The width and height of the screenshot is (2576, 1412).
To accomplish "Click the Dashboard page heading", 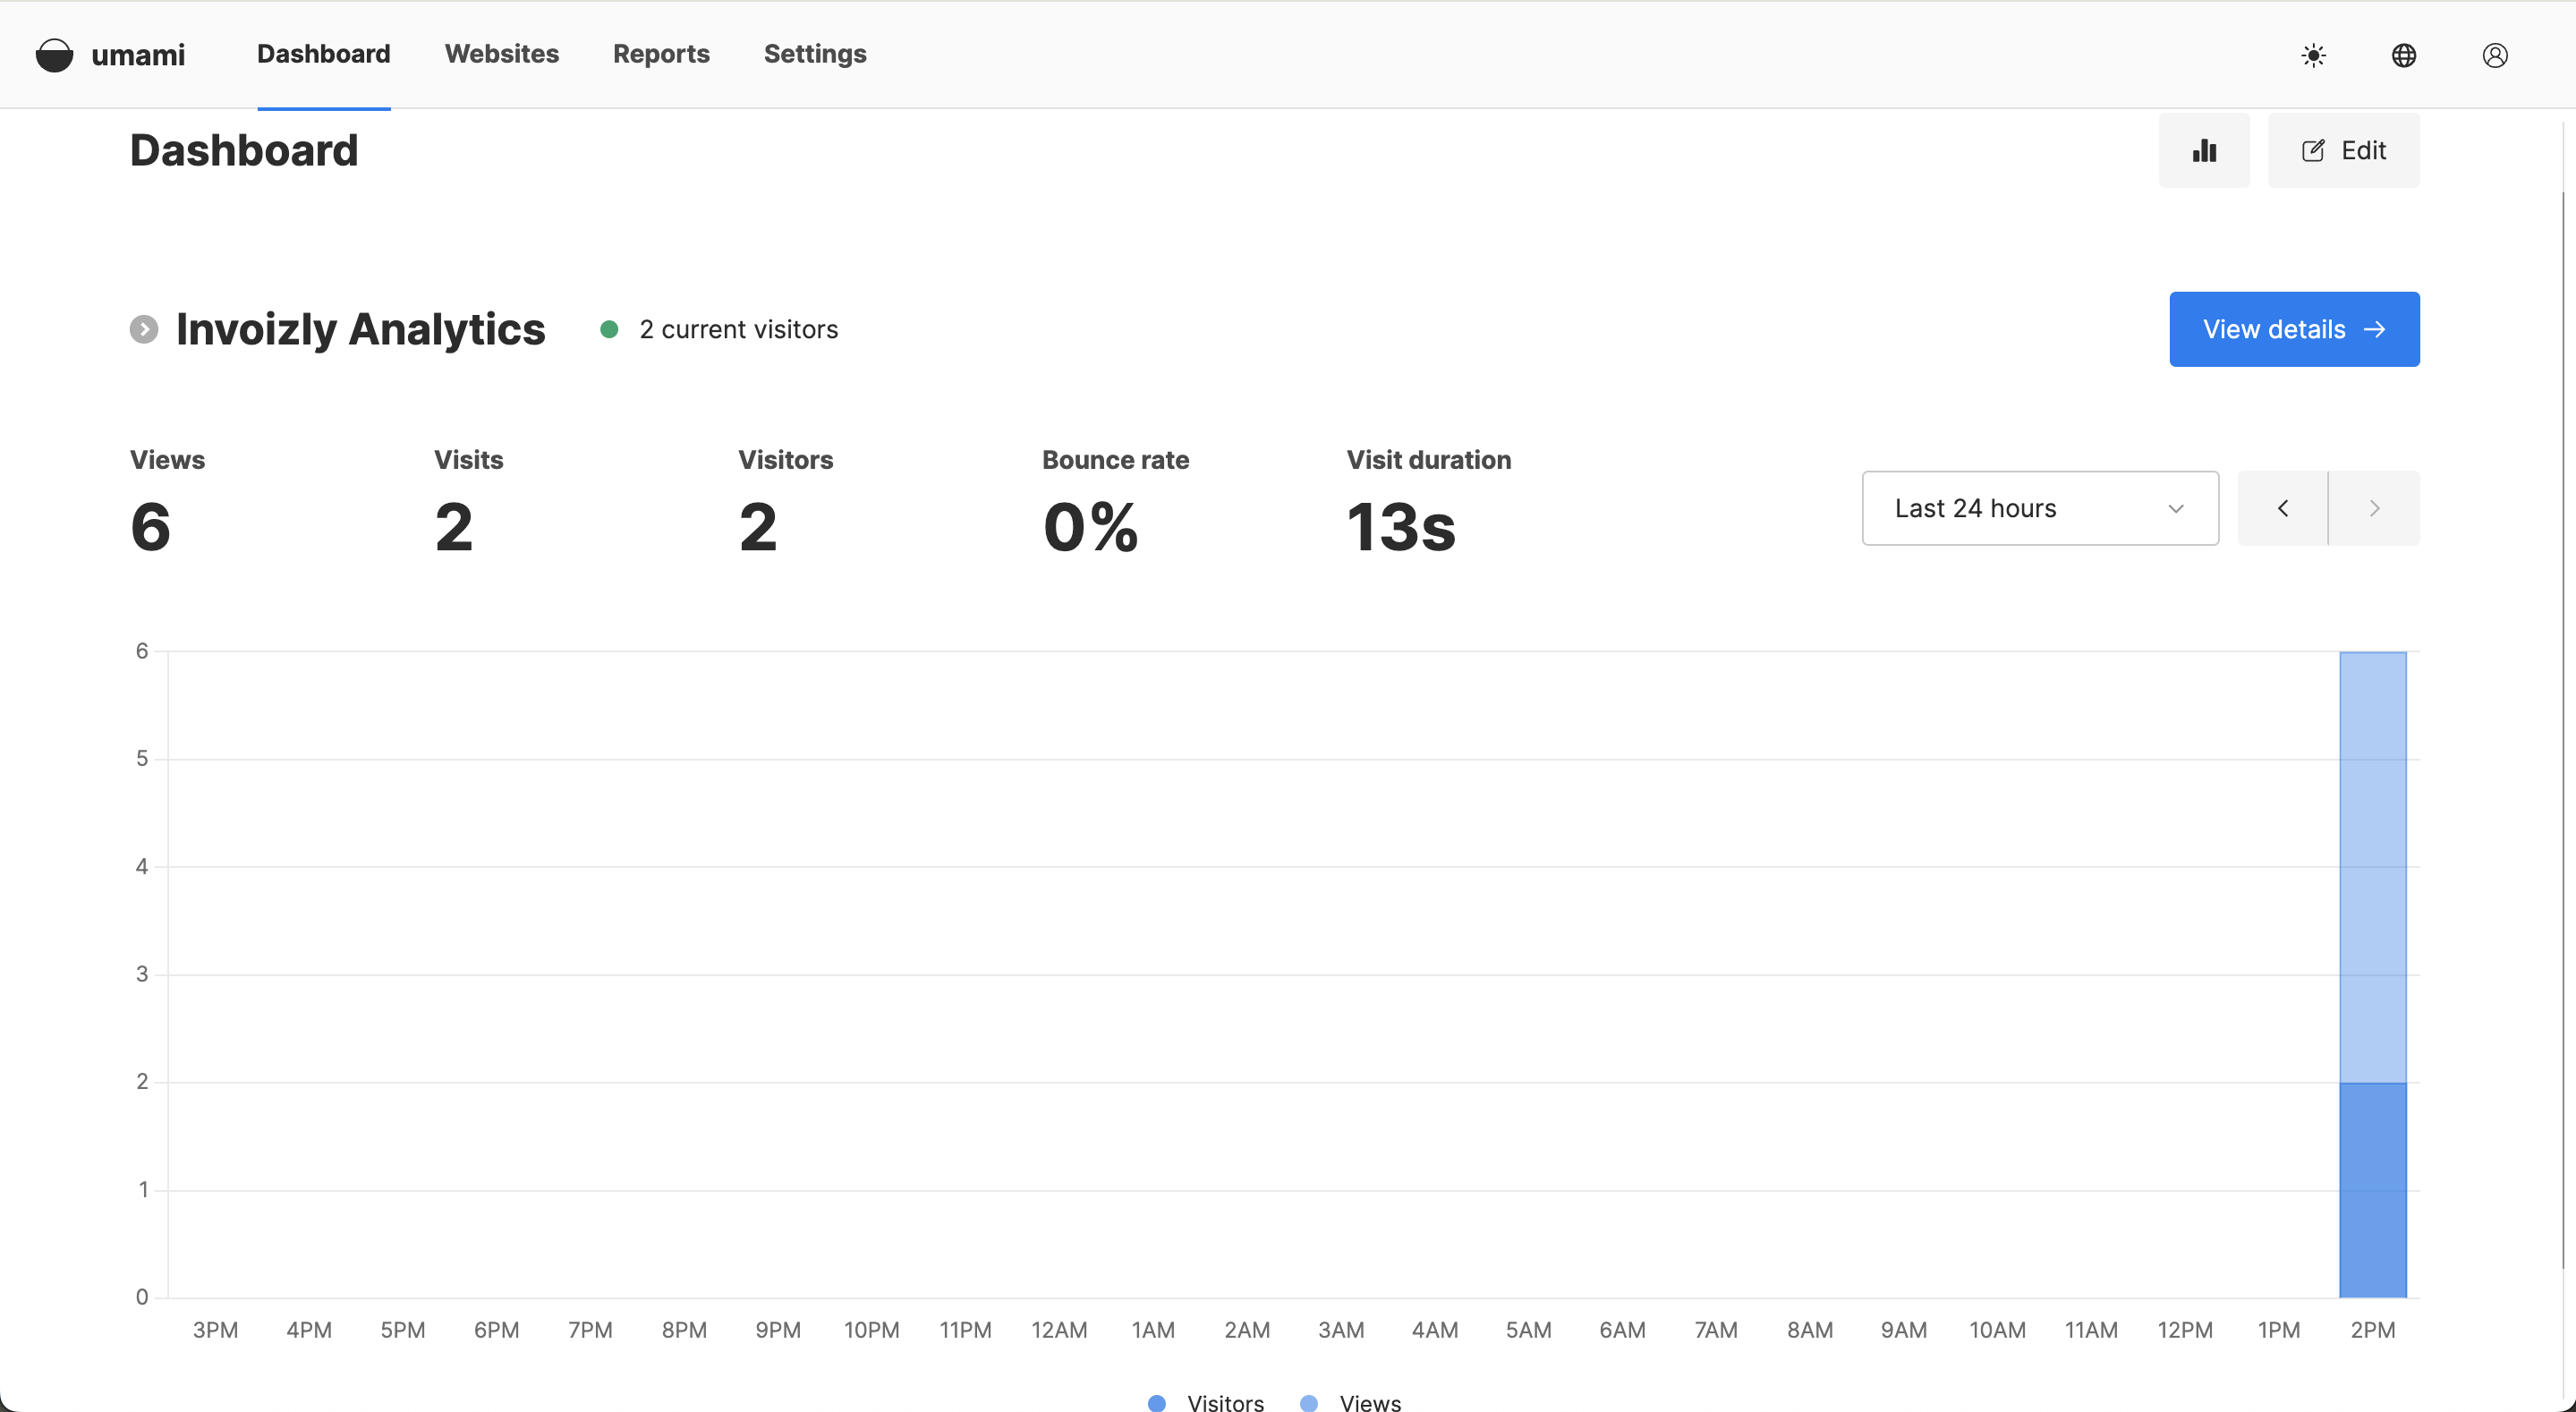I will pos(244,150).
